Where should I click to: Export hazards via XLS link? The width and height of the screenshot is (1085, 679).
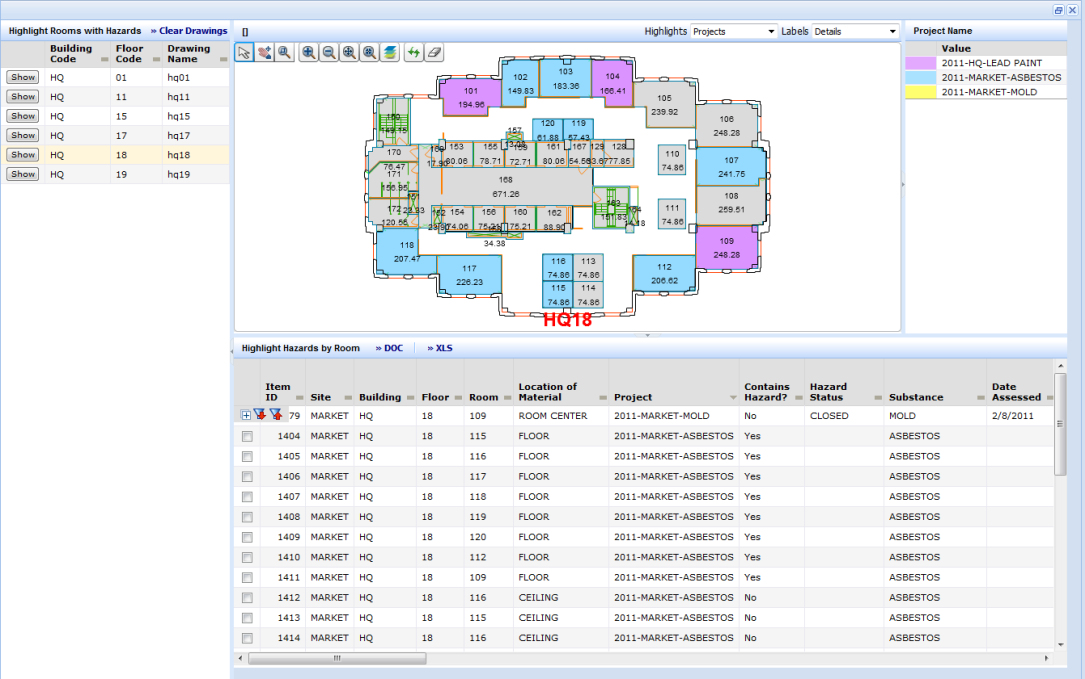click(444, 348)
